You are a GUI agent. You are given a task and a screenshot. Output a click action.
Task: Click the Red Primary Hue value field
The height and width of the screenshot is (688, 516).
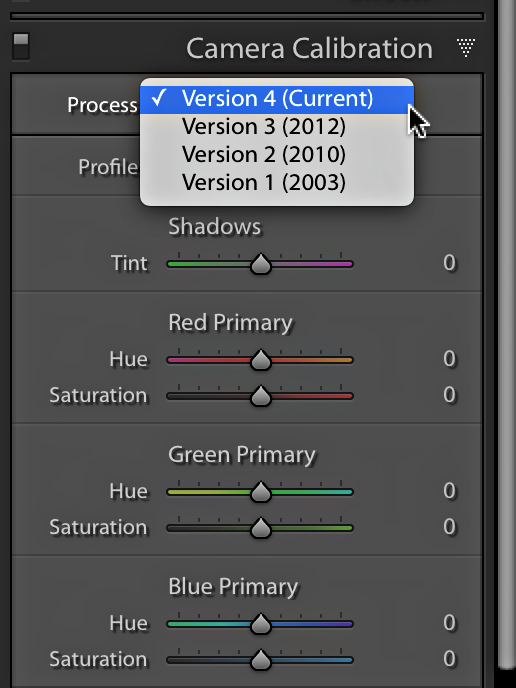pyautogui.click(x=449, y=359)
